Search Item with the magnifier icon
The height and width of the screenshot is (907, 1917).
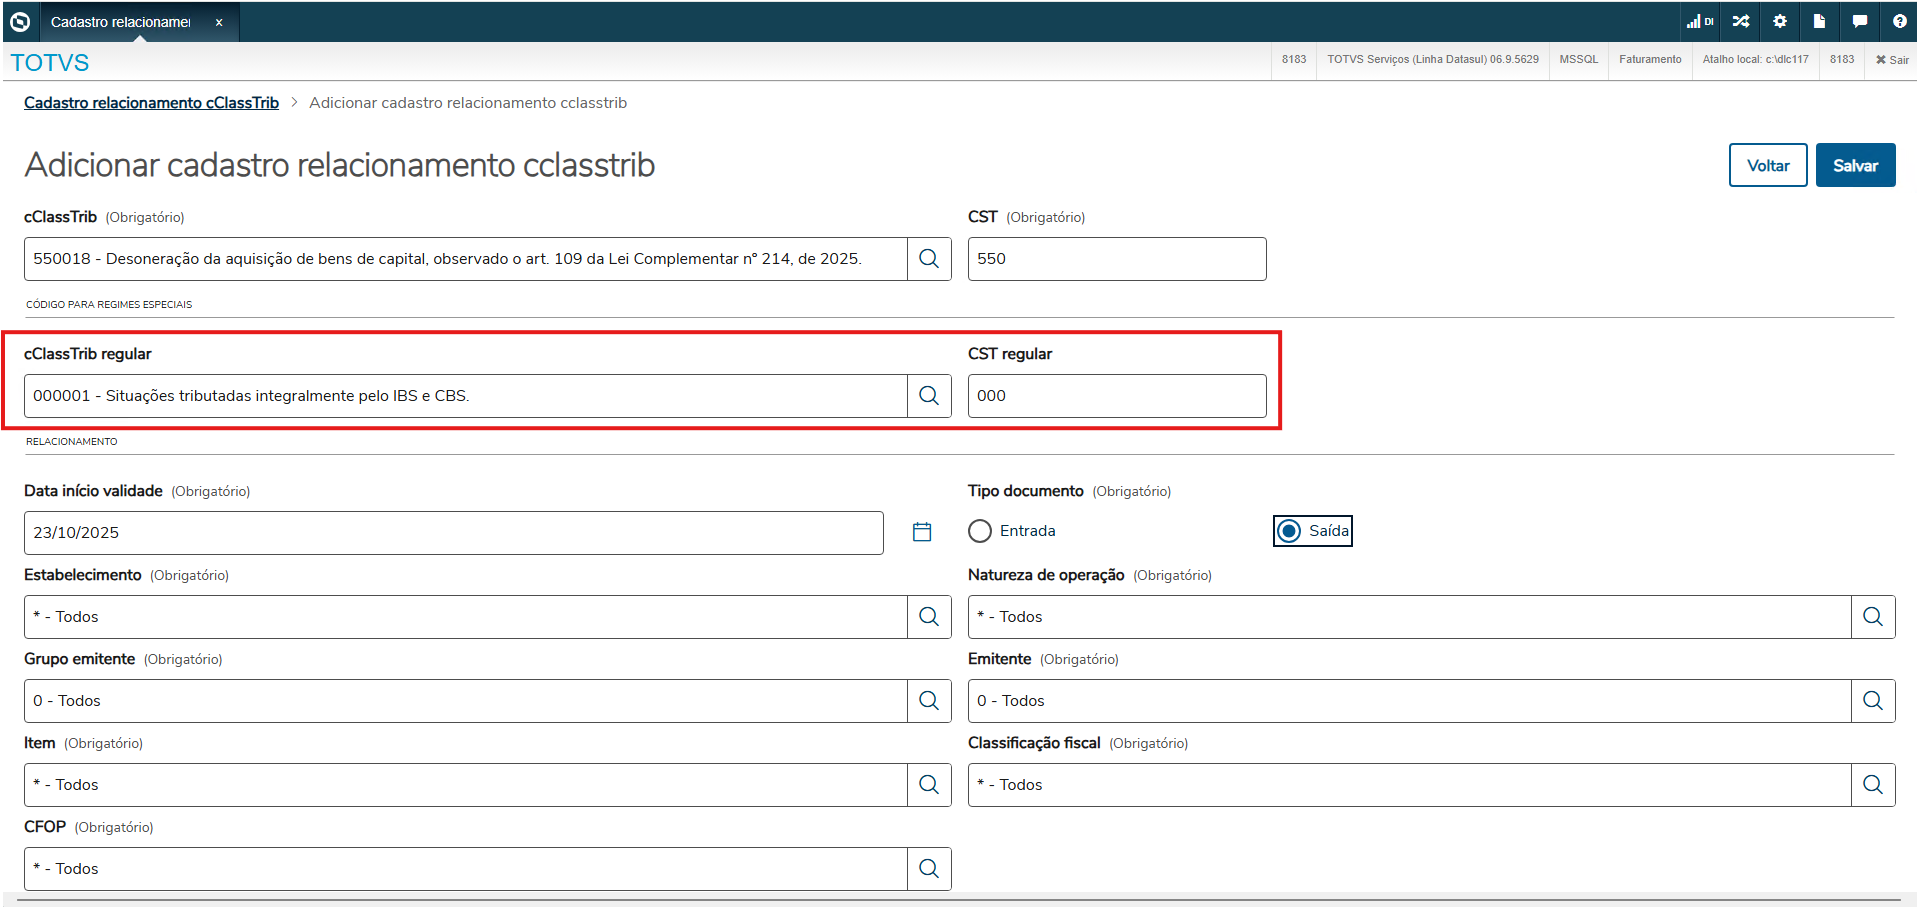coord(929,785)
